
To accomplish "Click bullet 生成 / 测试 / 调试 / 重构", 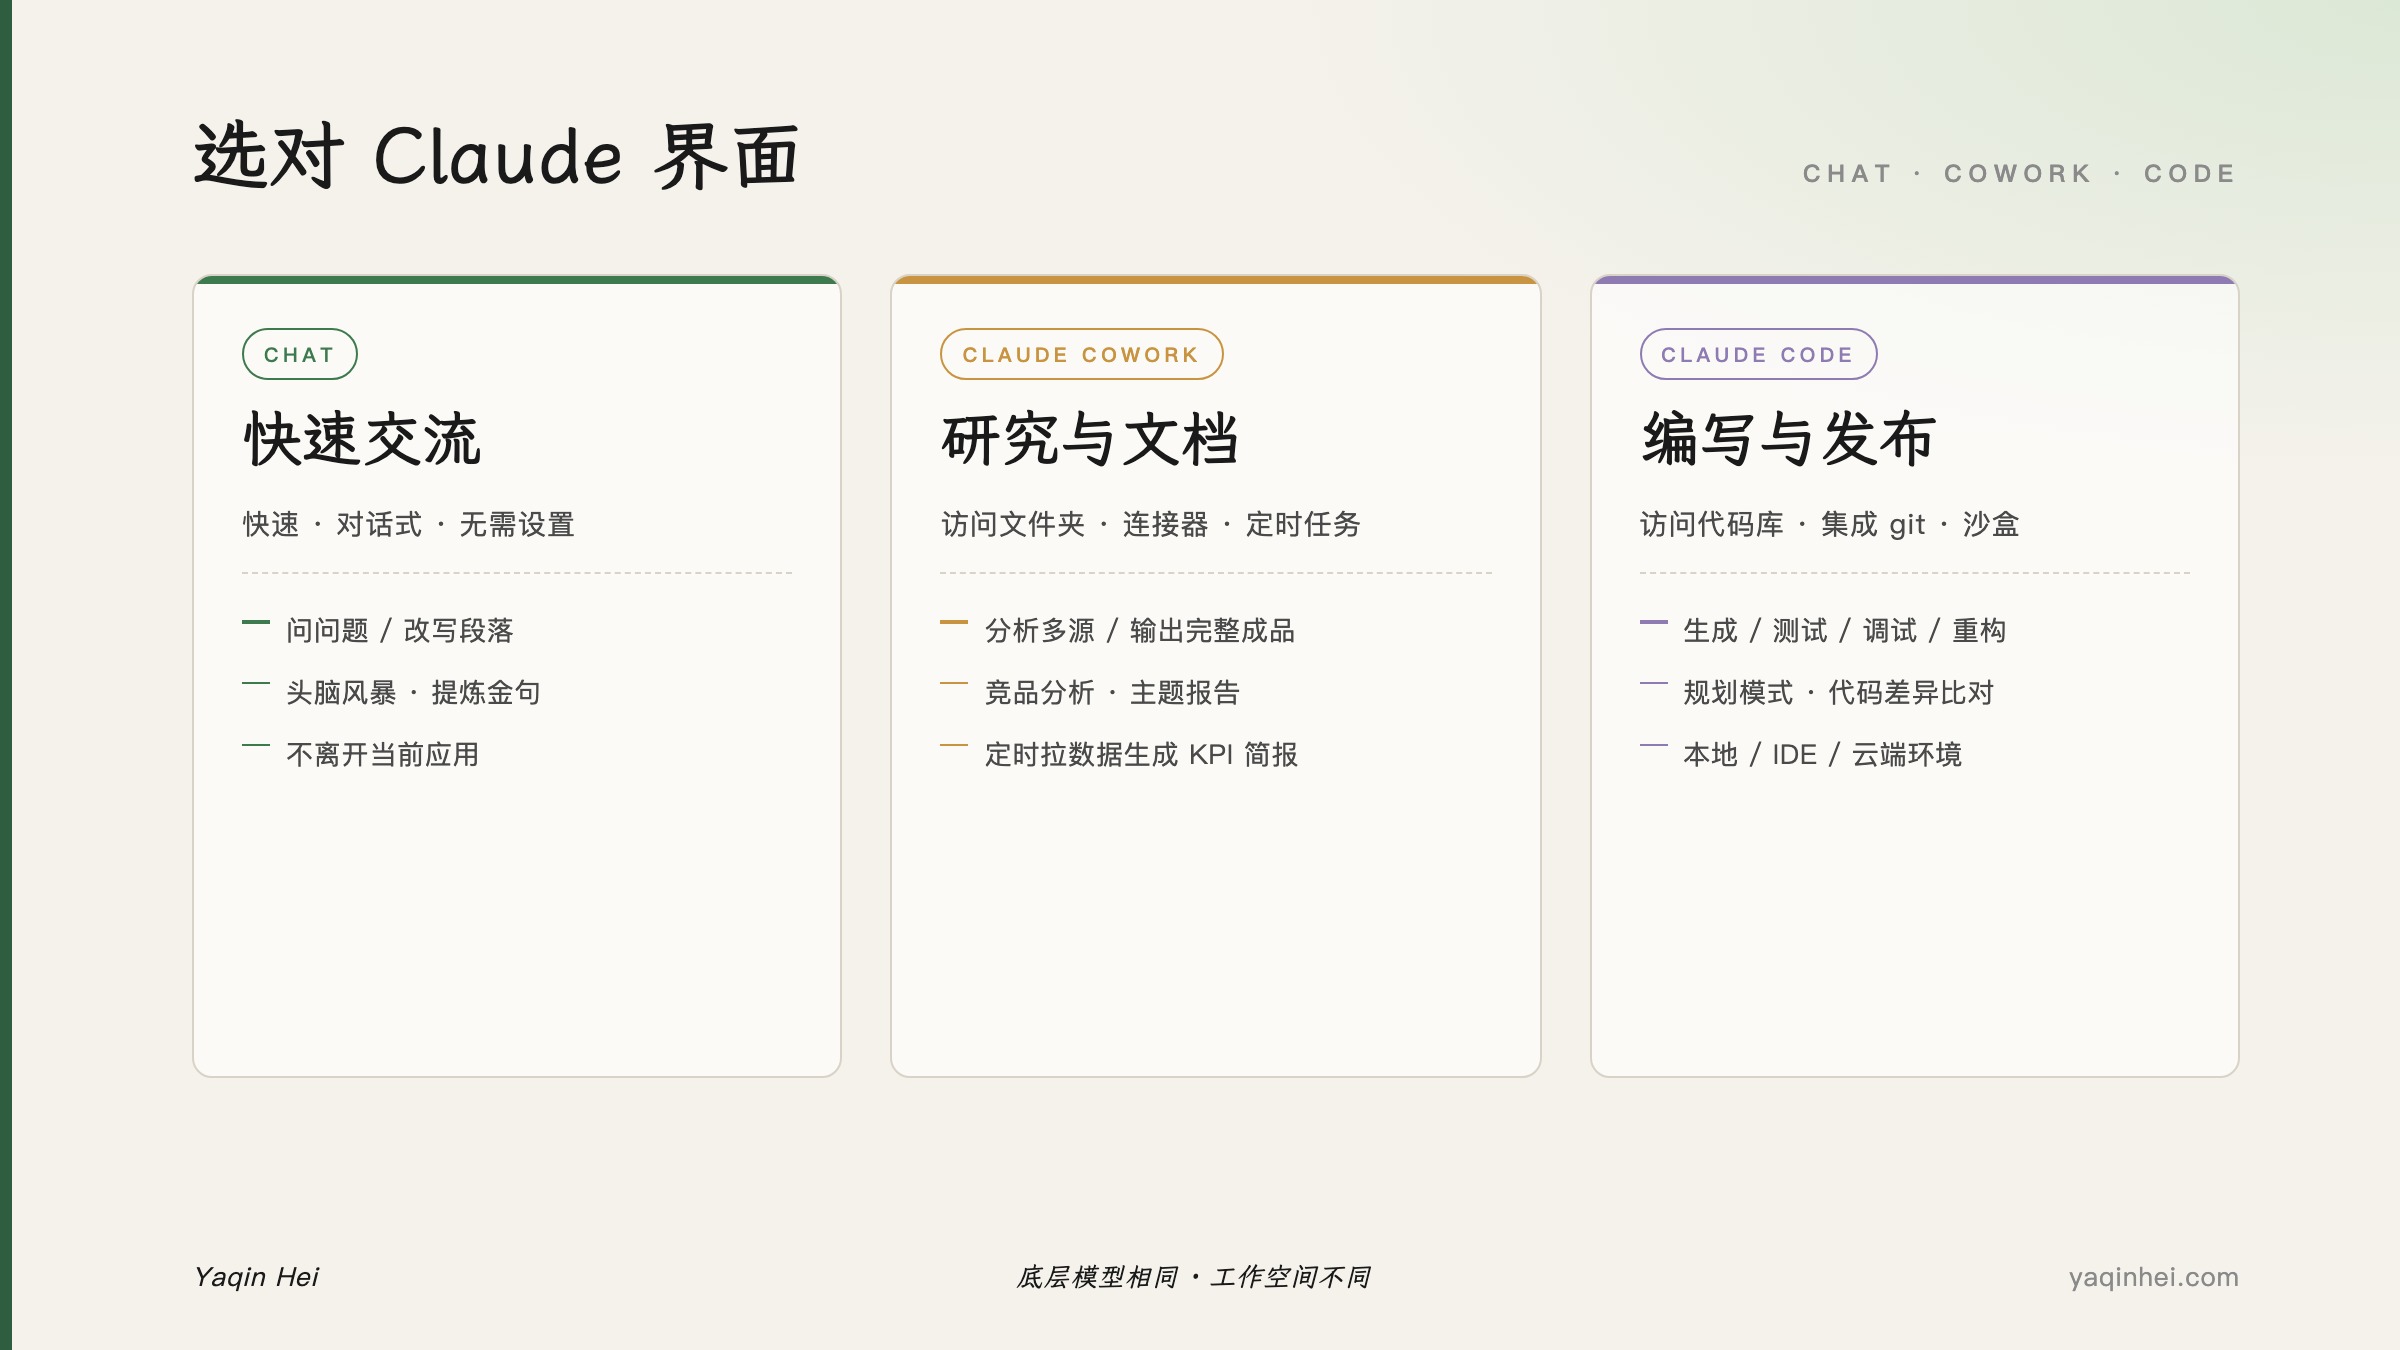I will click(x=1845, y=630).
